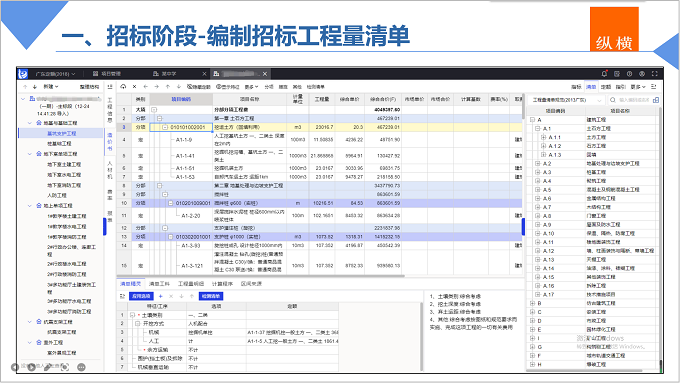Click the right arrow icon in main toolbar
The width and height of the screenshot is (680, 384).
click(x=157, y=87)
